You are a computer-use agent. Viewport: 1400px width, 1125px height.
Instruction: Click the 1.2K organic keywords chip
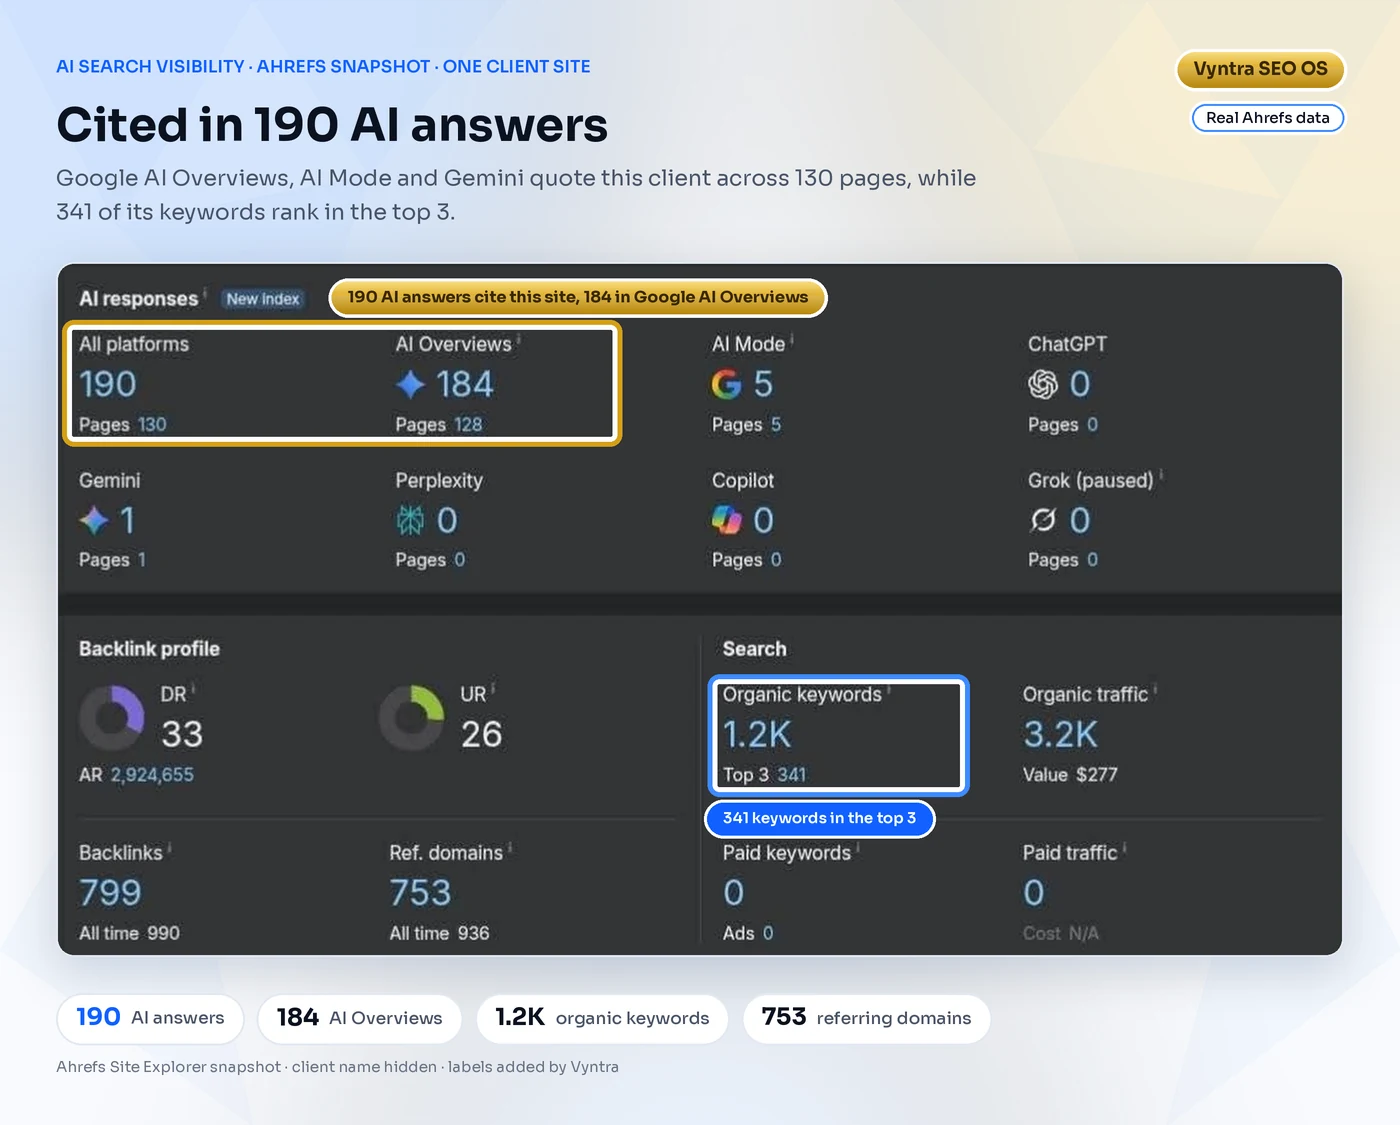pyautogui.click(x=602, y=1018)
